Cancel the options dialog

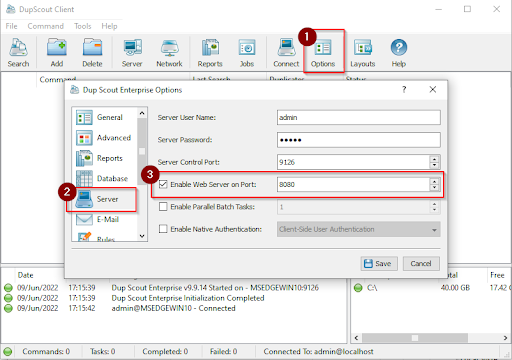pyautogui.click(x=421, y=264)
